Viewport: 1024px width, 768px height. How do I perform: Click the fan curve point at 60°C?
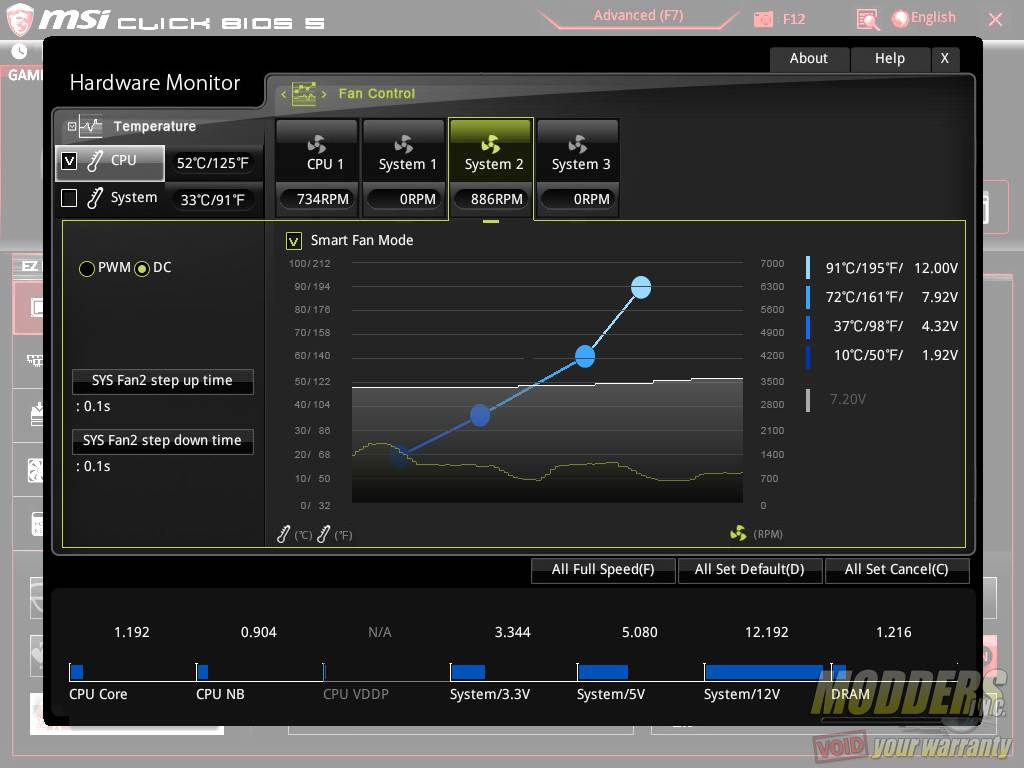tap(584, 356)
